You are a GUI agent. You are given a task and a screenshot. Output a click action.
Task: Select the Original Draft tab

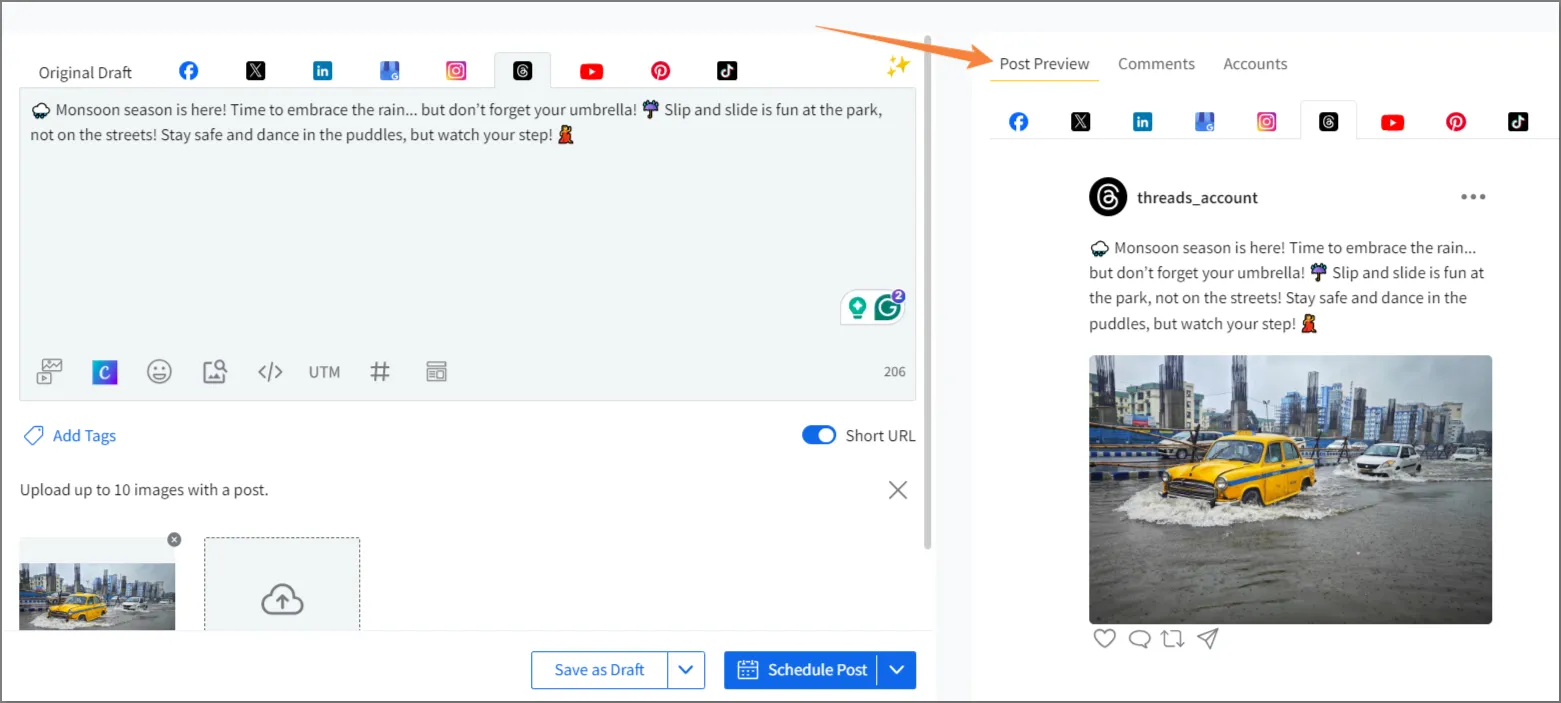(85, 72)
